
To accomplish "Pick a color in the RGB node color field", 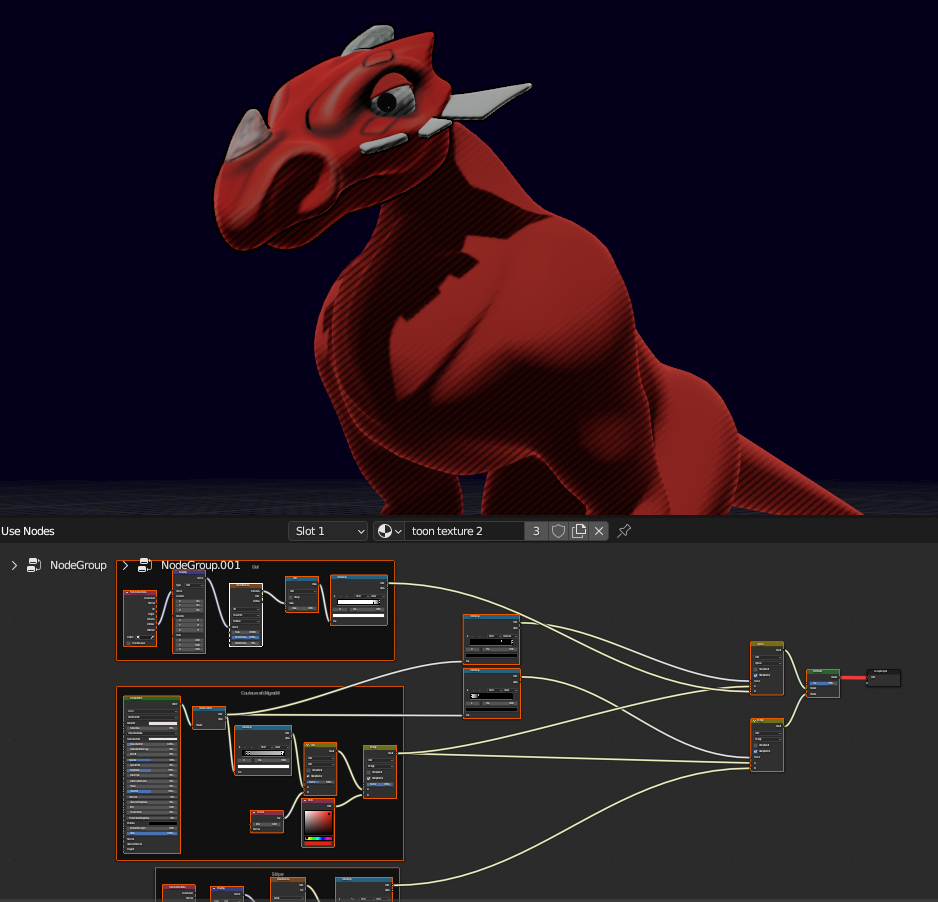I will click(318, 823).
